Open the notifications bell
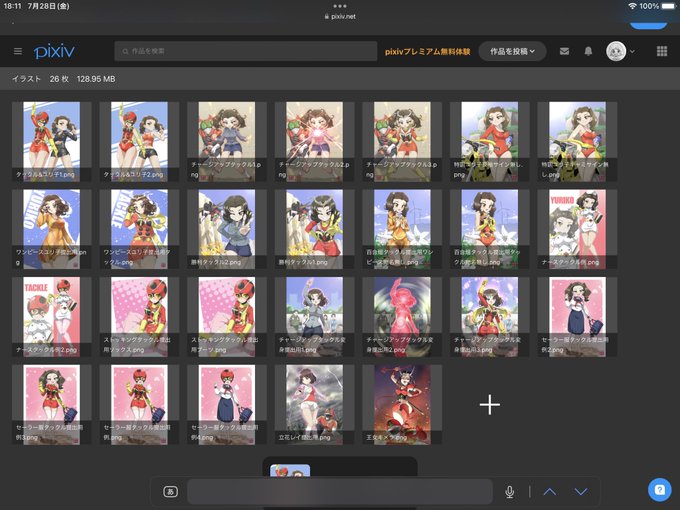The width and height of the screenshot is (680, 510). click(588, 51)
